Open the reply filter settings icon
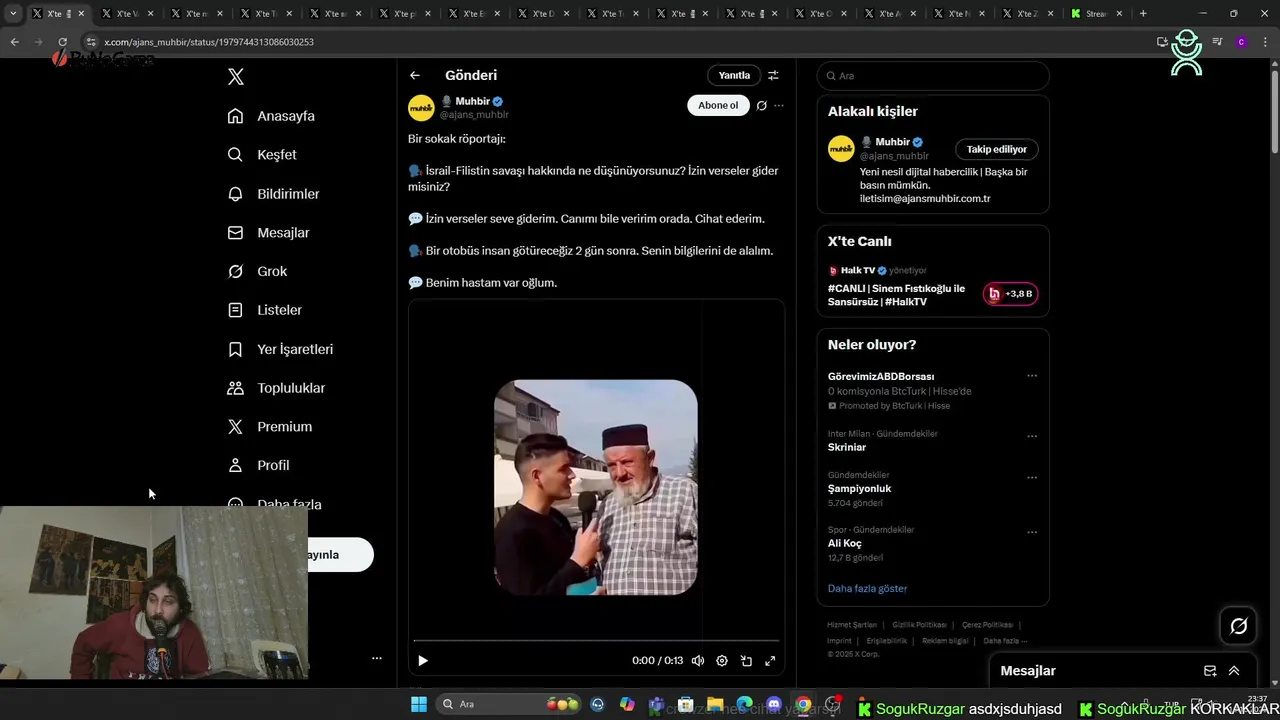Image resolution: width=1280 pixels, height=720 pixels. (x=773, y=75)
